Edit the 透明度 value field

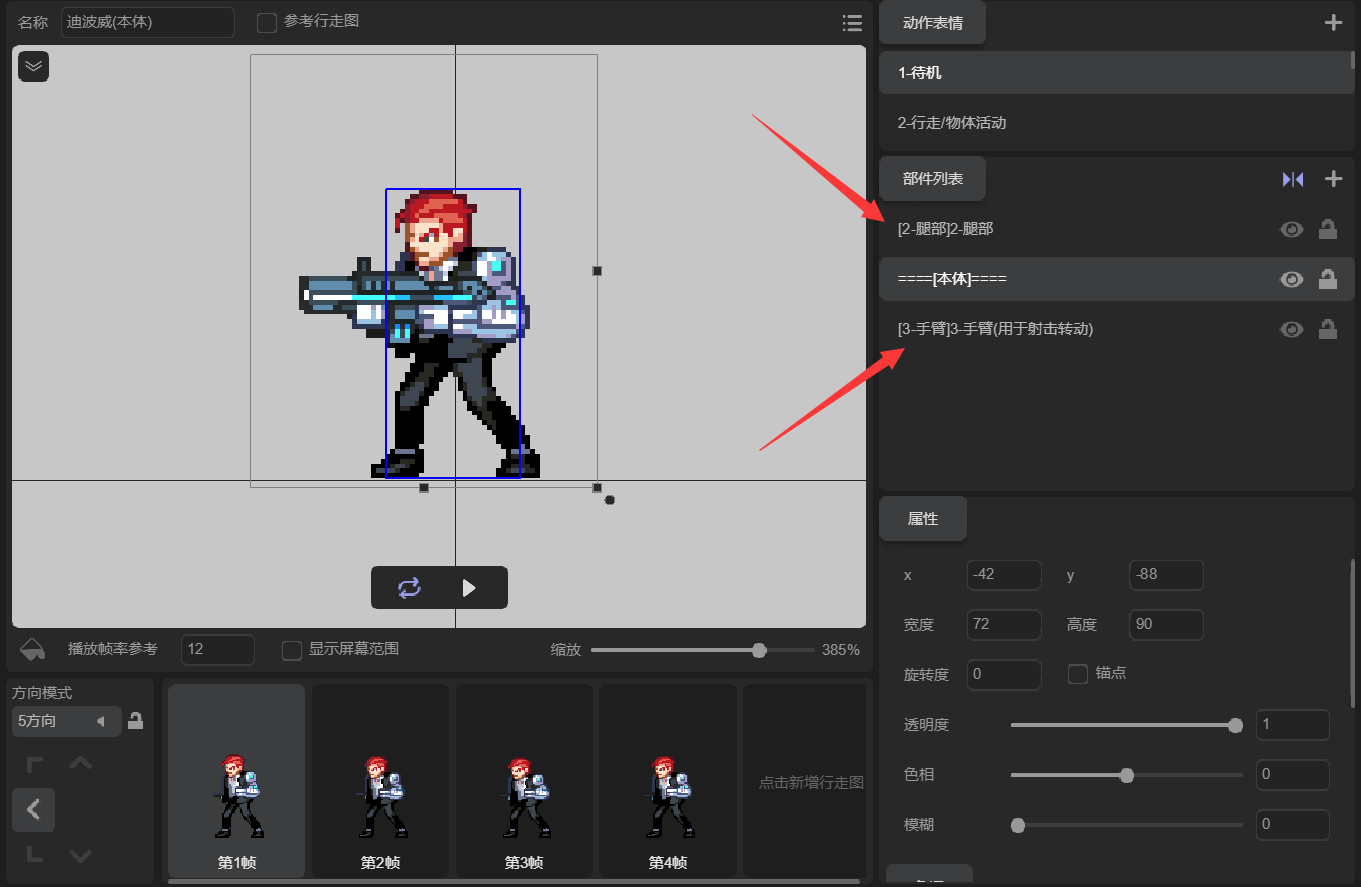(1293, 725)
